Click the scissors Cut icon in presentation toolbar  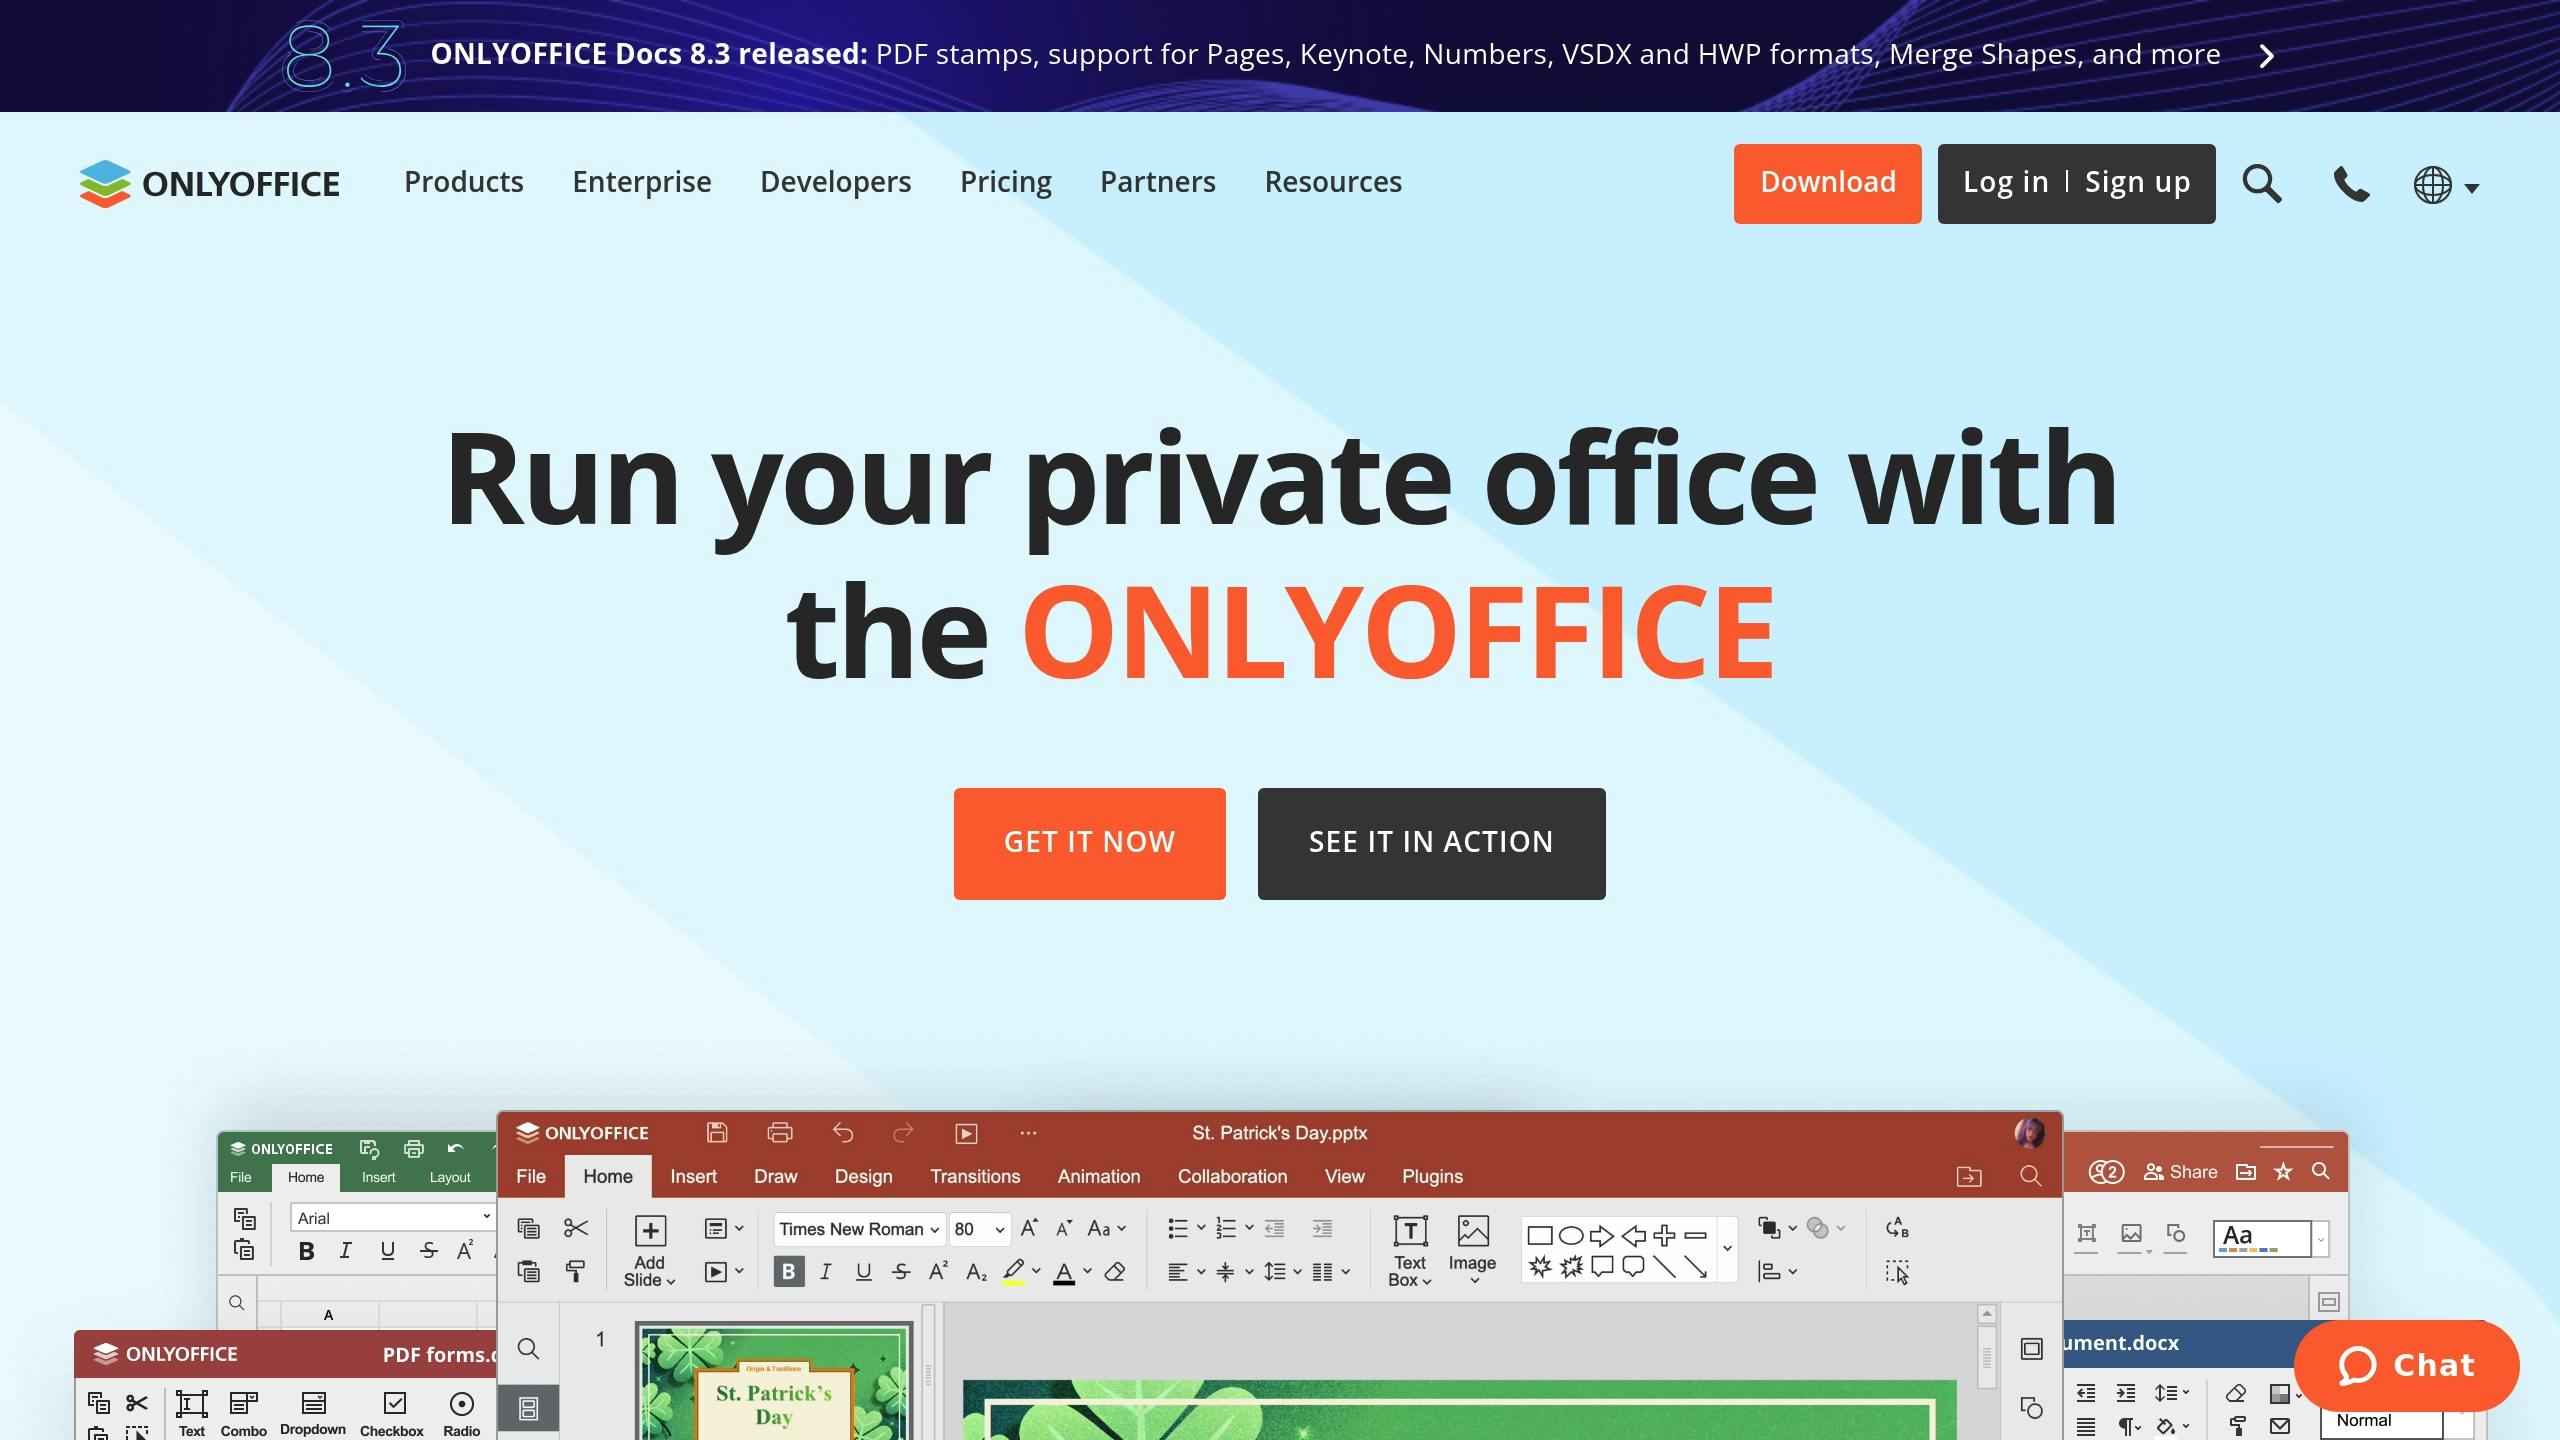point(576,1228)
